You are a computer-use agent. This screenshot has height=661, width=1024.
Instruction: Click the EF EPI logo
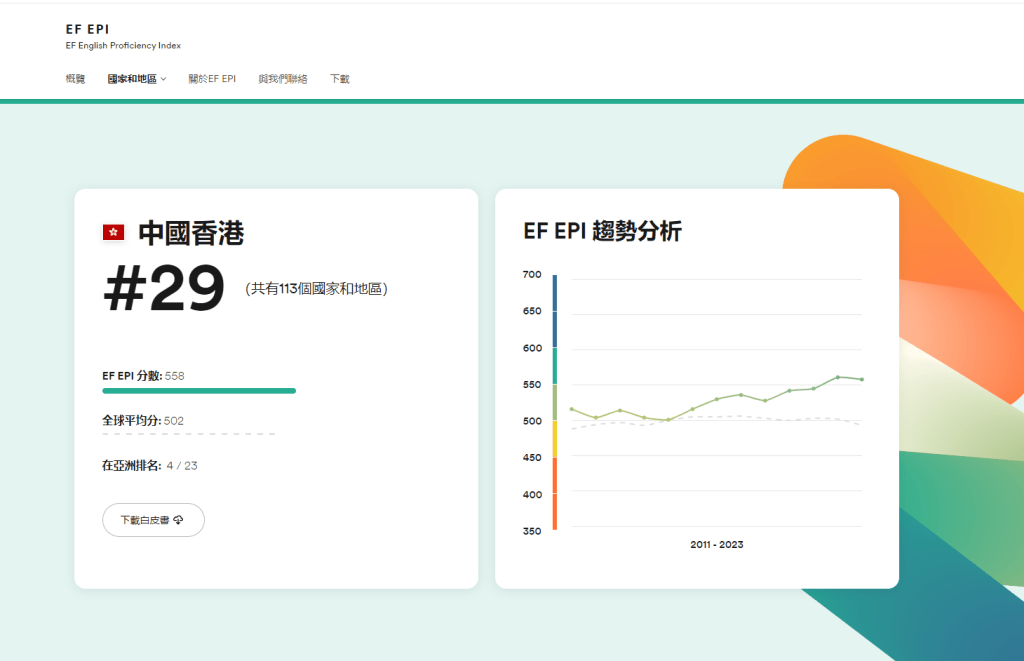pyautogui.click(x=88, y=29)
